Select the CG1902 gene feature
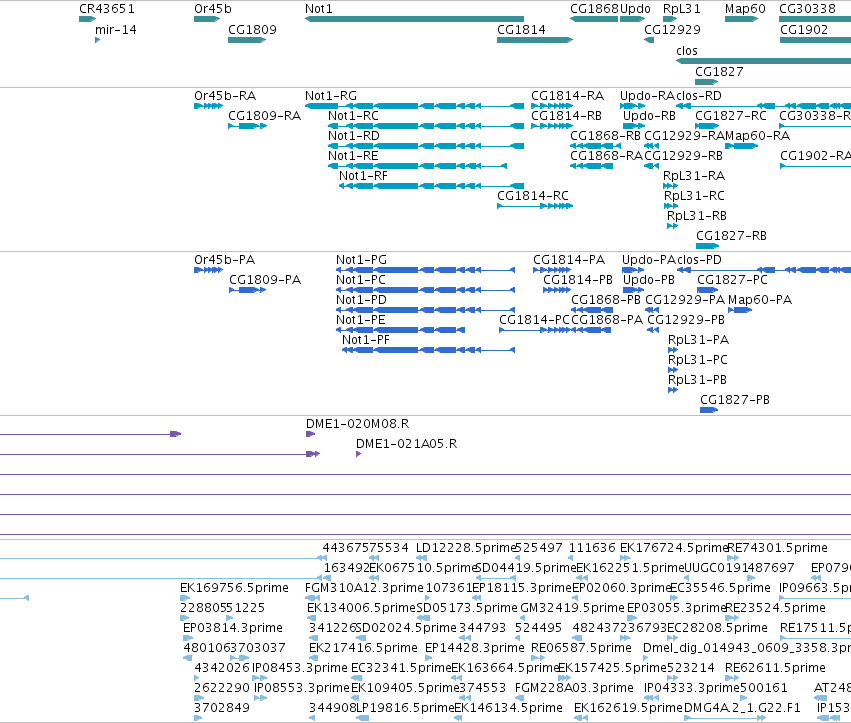This screenshot has height=723, width=851. (815, 40)
